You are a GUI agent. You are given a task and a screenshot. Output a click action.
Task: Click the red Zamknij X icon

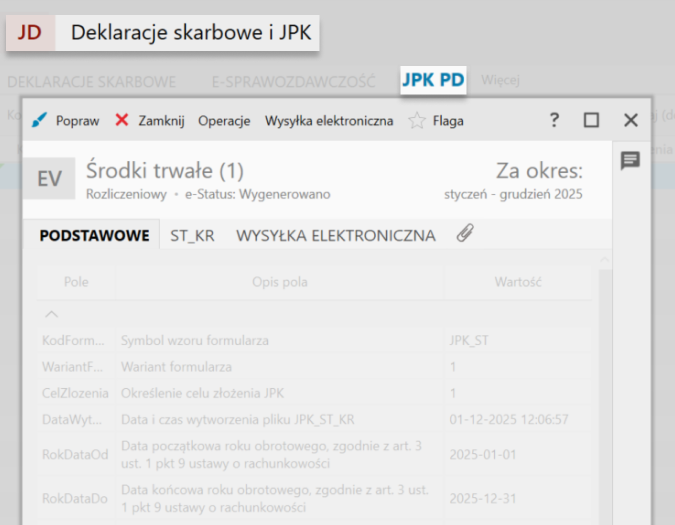pyautogui.click(x=122, y=120)
